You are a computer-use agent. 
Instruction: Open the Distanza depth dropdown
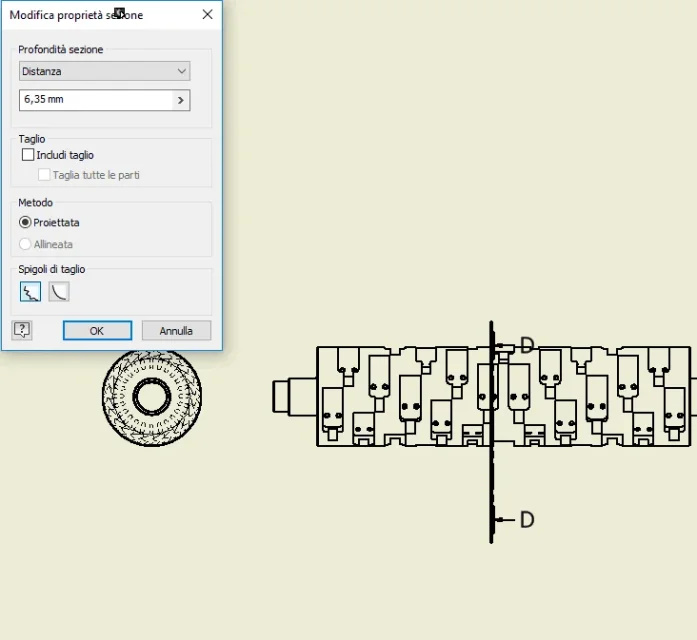pos(104,71)
